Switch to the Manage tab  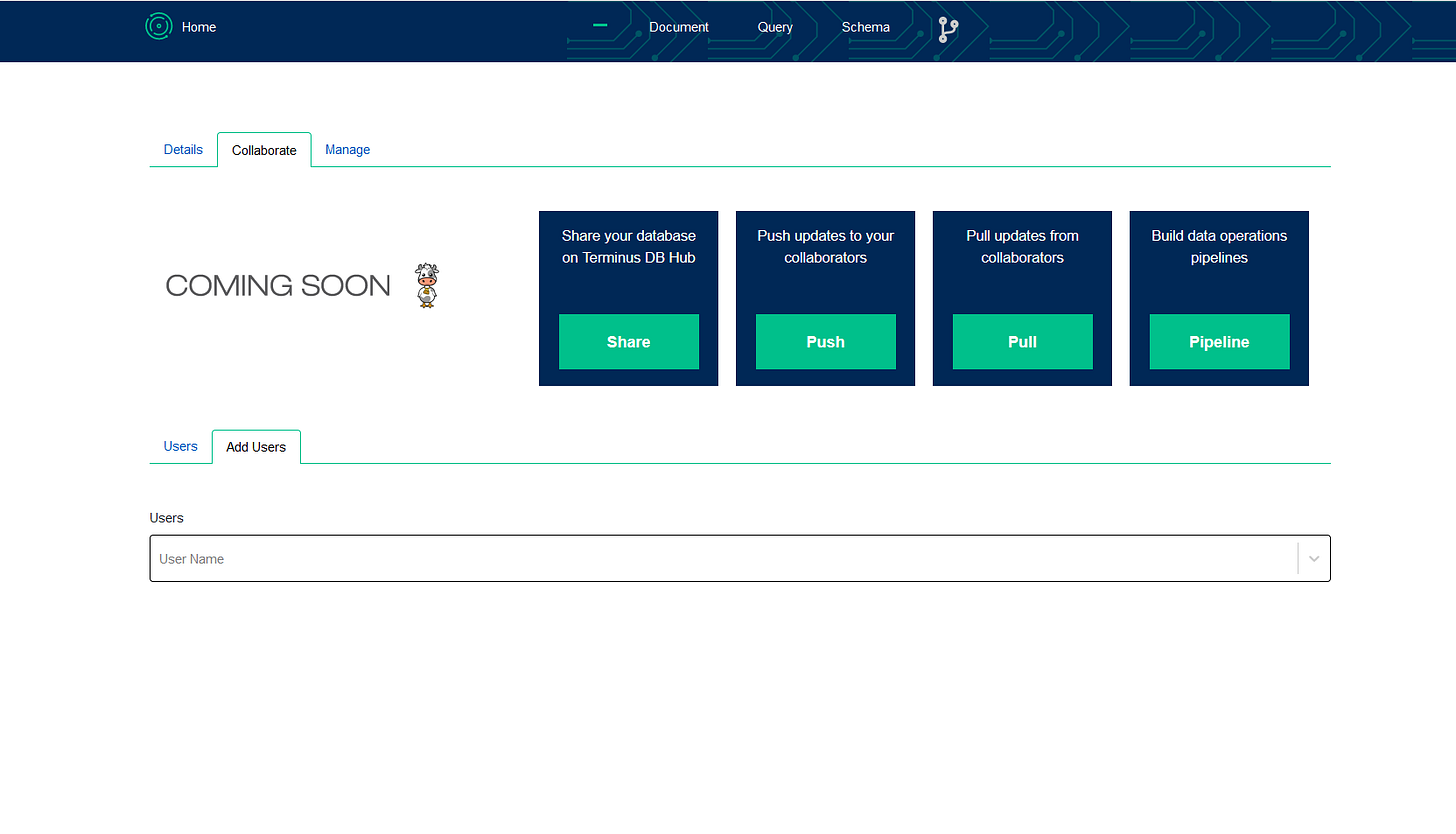coord(347,149)
